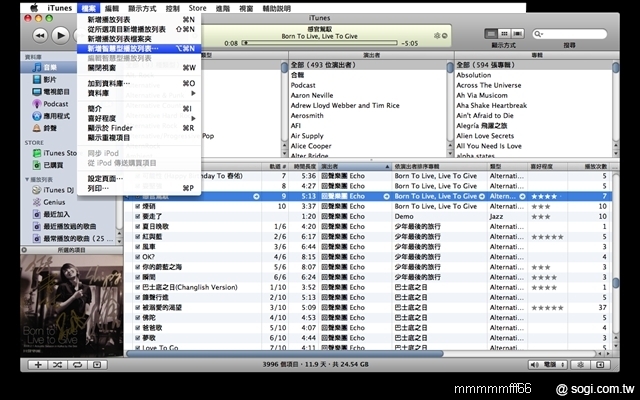The width and height of the screenshot is (640, 400).
Task: Open the Store menu in menu bar
Action: [197, 7]
